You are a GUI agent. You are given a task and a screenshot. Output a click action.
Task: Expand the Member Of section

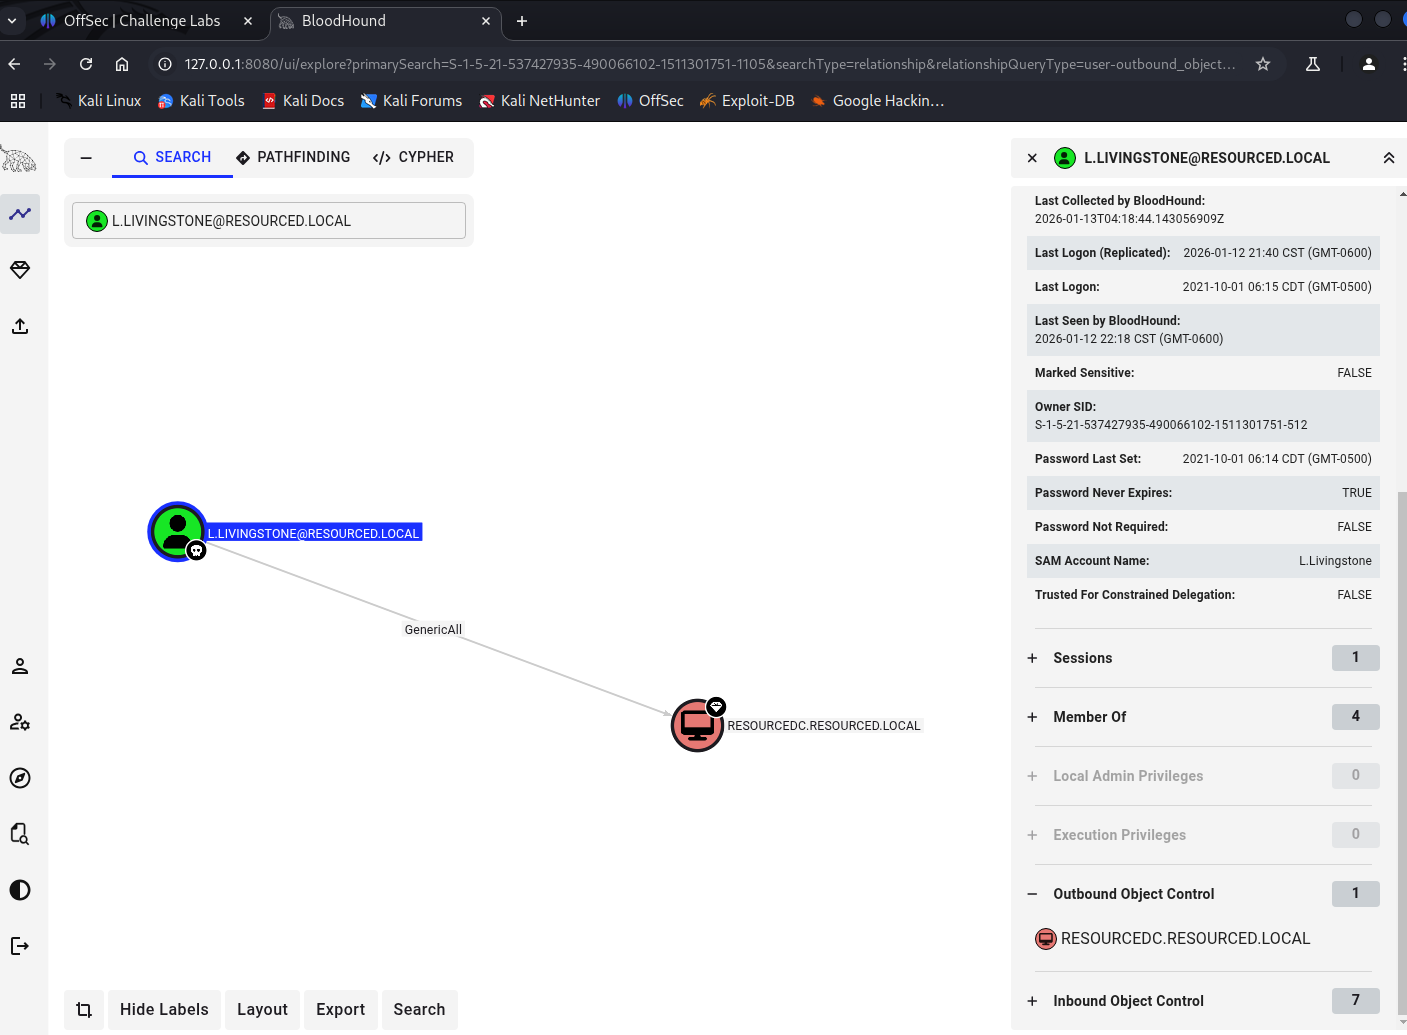coord(1089,717)
